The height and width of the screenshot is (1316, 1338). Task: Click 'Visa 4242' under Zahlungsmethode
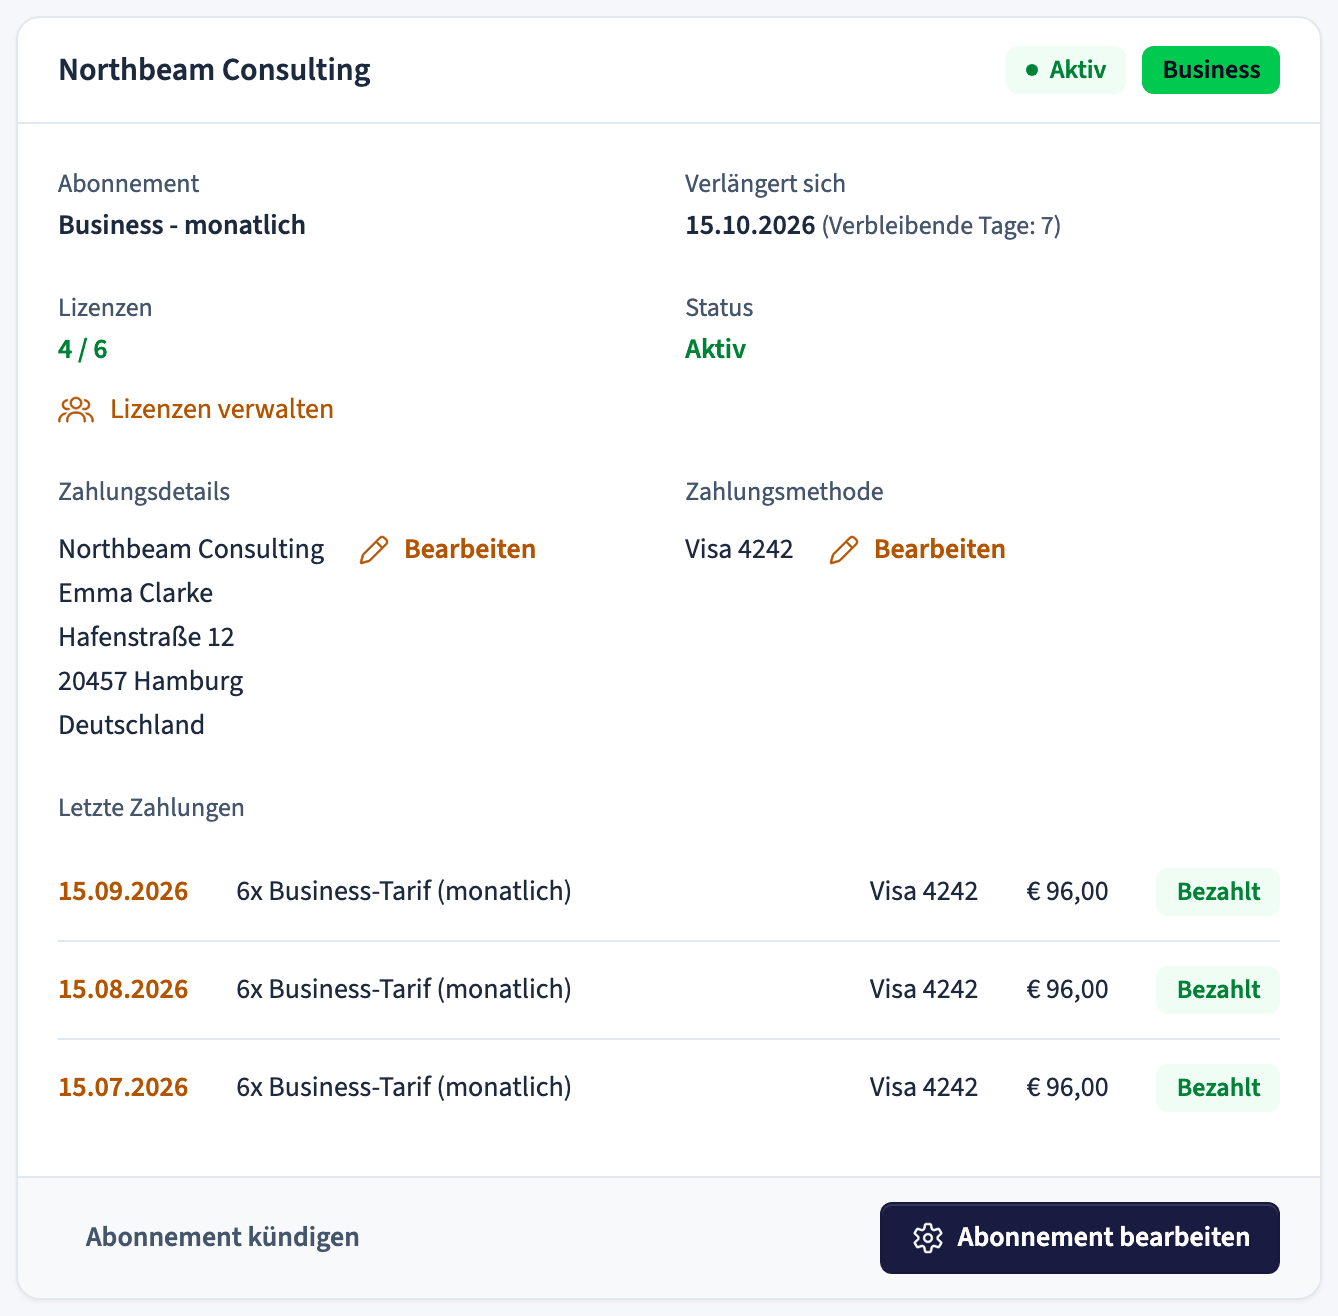[x=739, y=550]
